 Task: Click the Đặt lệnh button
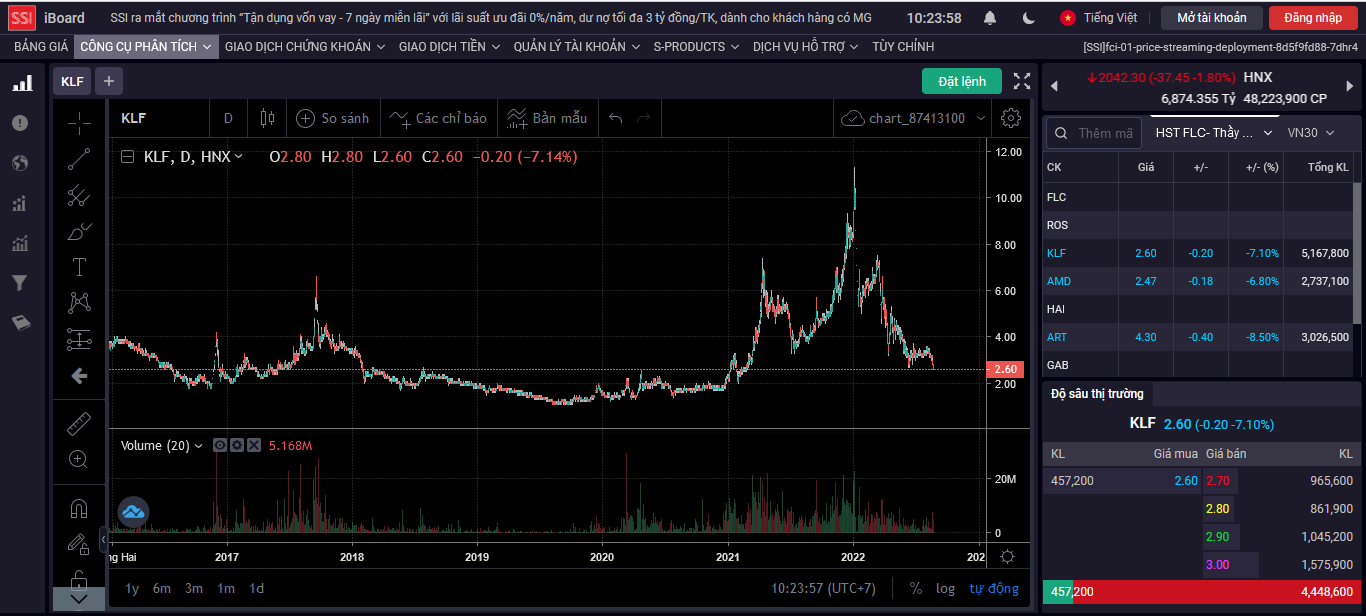962,81
